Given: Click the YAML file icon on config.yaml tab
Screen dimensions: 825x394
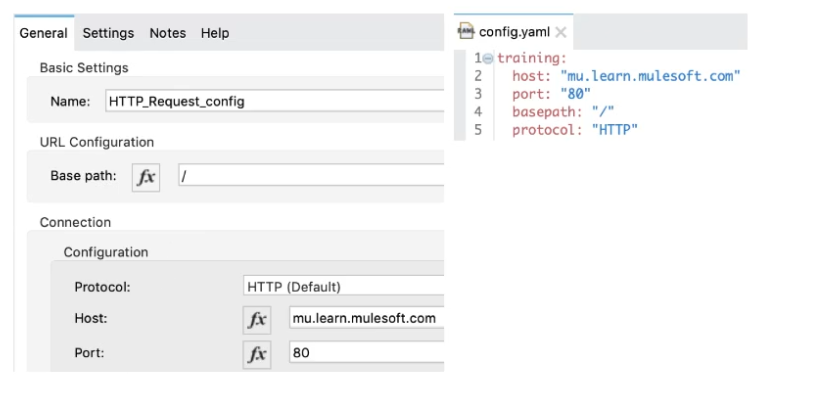Looking at the screenshot, I should pos(466,32).
